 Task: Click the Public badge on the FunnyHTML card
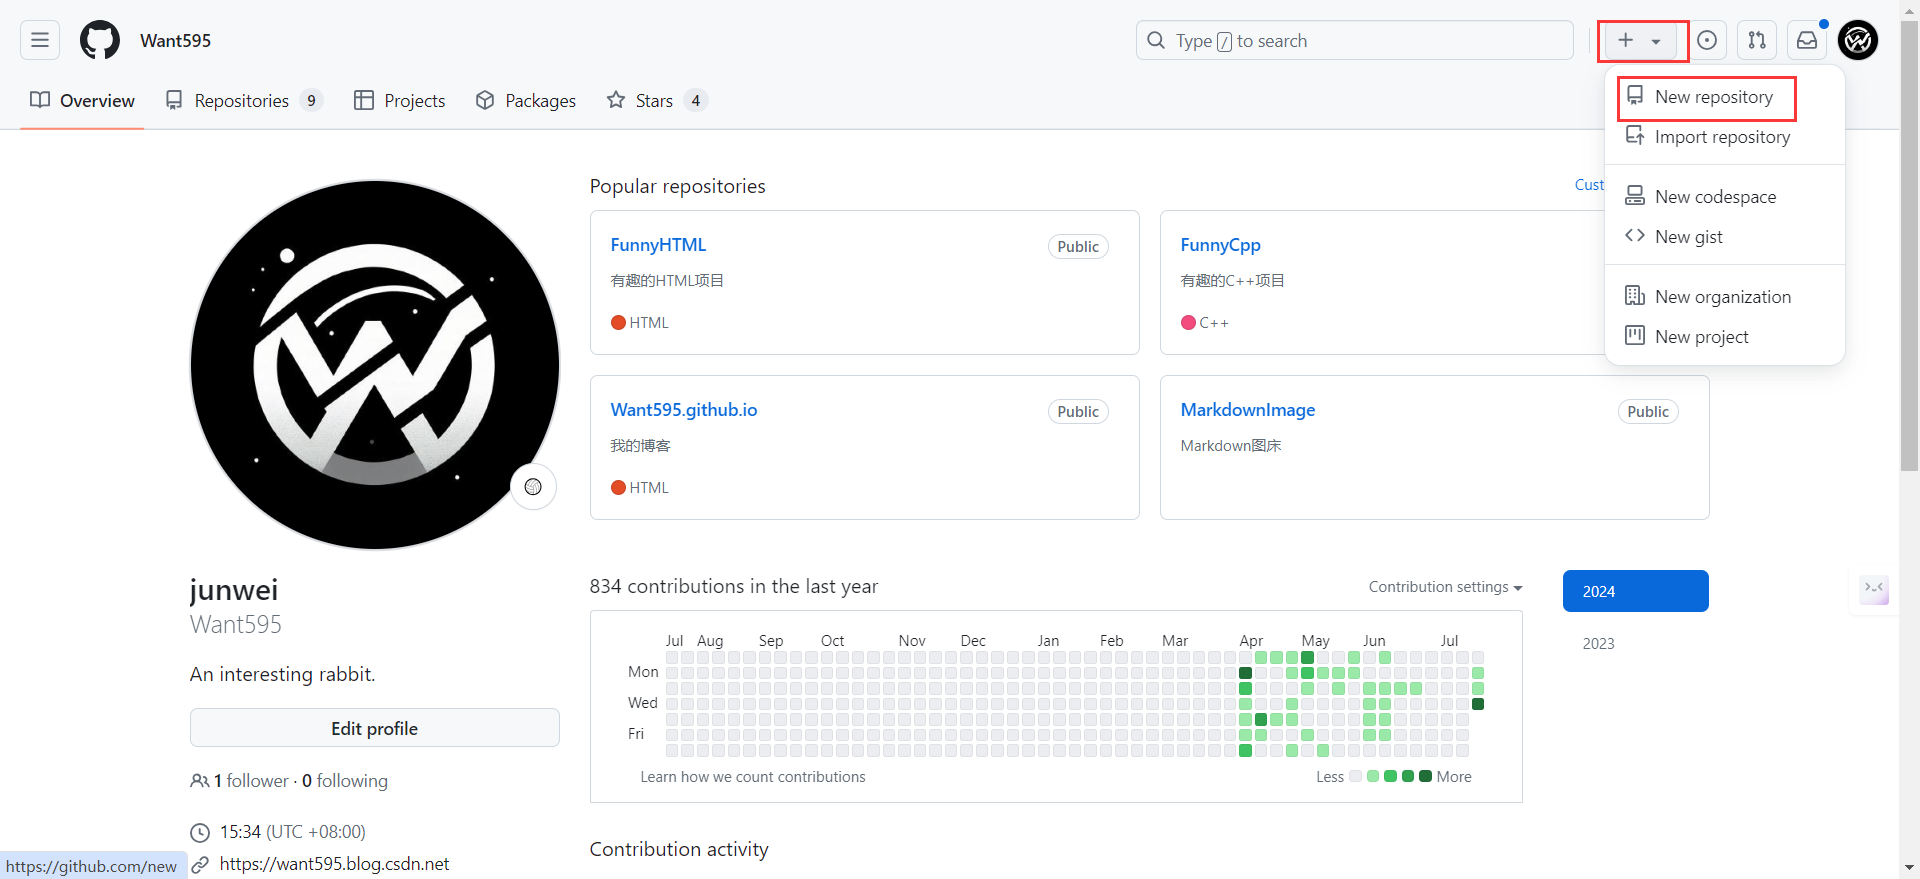(1078, 247)
